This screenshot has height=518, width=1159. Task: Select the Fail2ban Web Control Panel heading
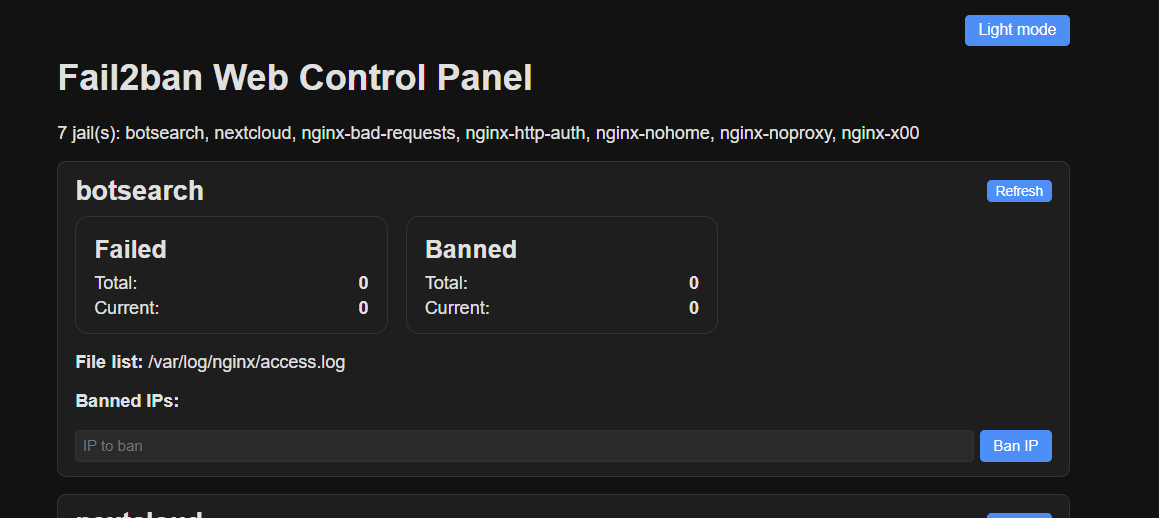point(295,78)
